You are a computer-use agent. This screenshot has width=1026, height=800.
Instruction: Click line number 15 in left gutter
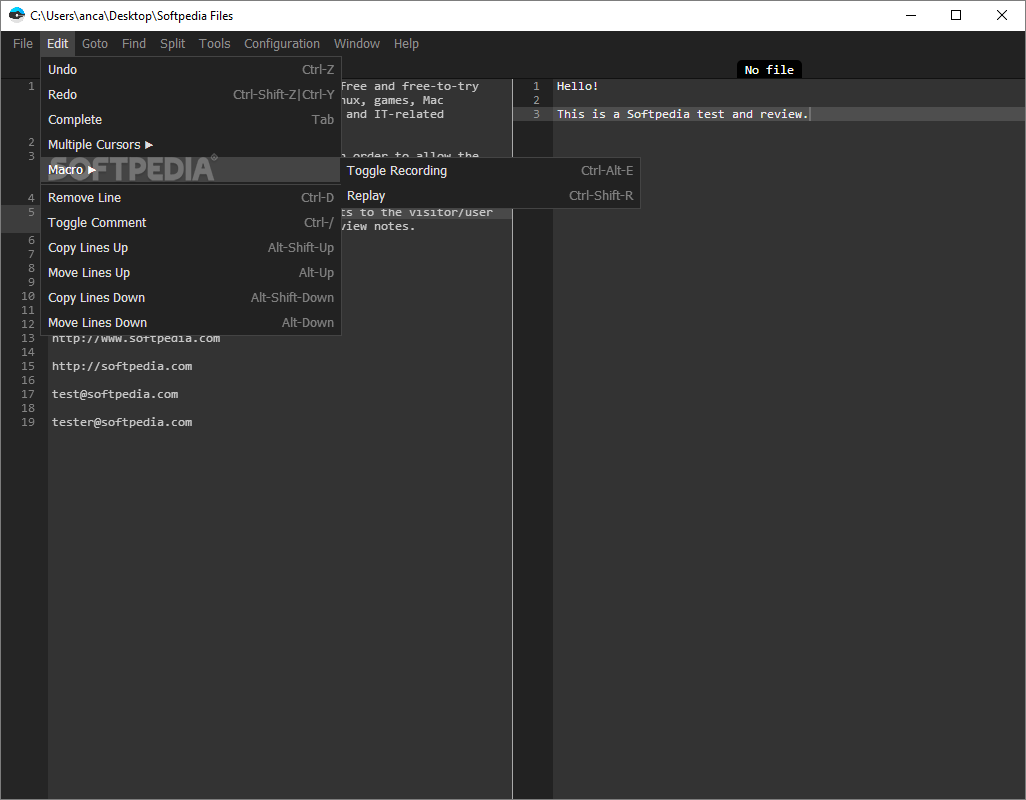(x=27, y=366)
